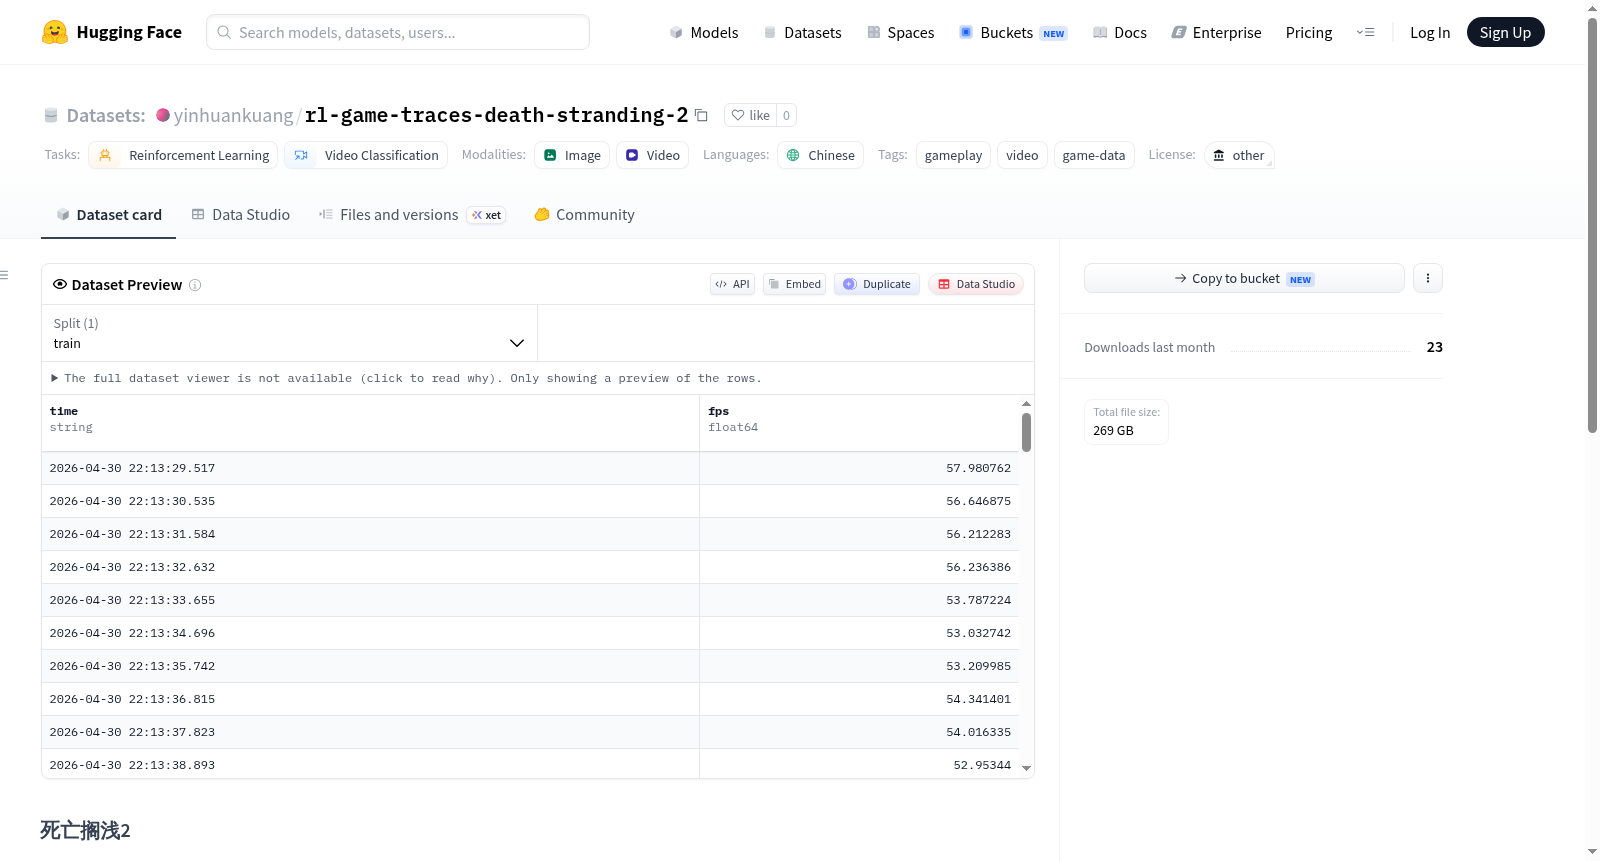Click the Chinese language tag
Image resolution: width=1600 pixels, height=861 pixels.
pos(820,155)
